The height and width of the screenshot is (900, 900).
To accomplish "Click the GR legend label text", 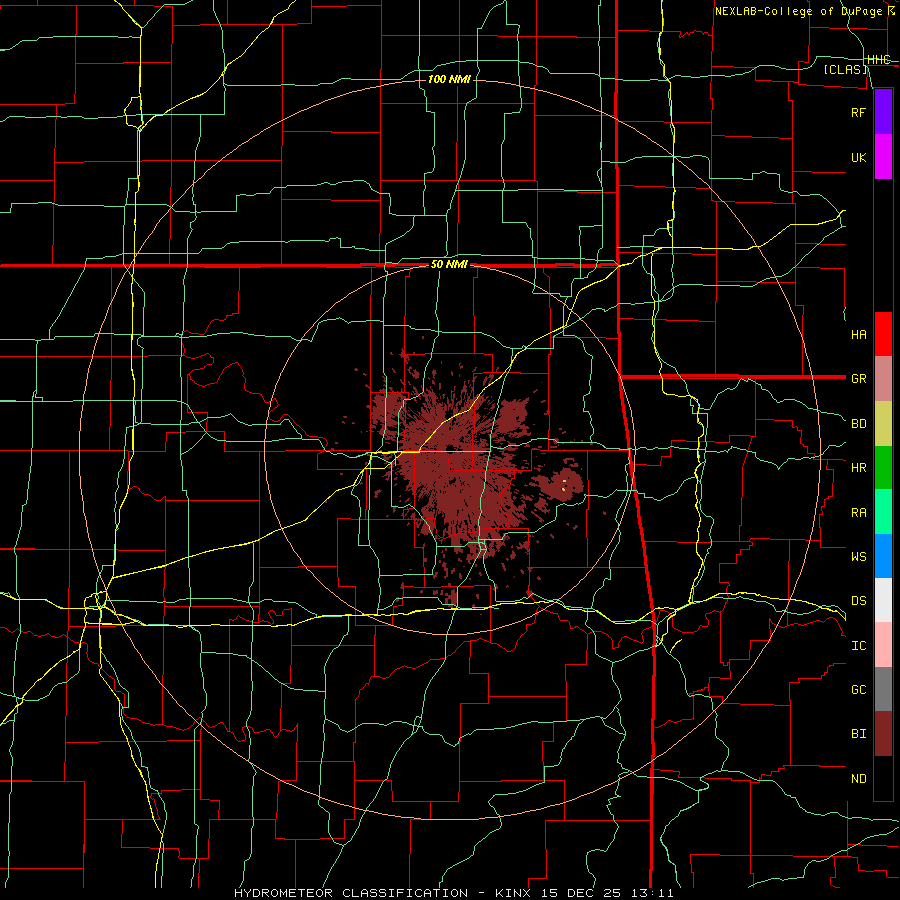I will coord(858,379).
